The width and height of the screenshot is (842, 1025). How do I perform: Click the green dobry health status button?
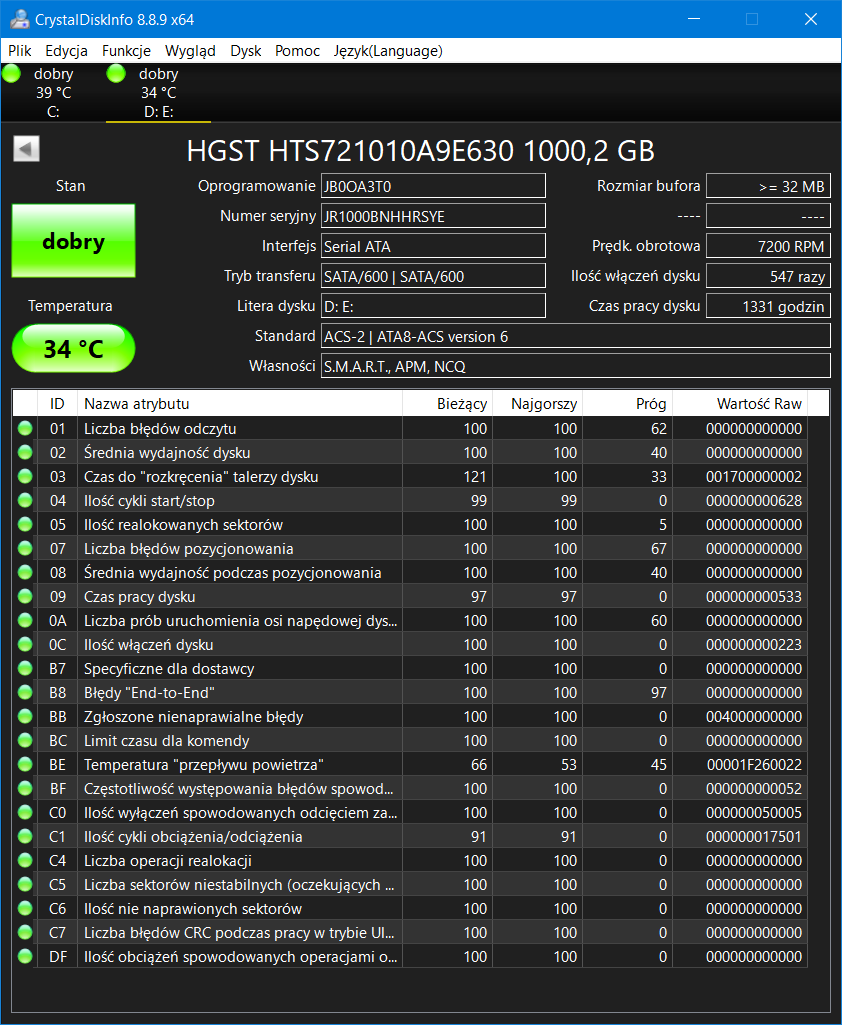[x=73, y=241]
